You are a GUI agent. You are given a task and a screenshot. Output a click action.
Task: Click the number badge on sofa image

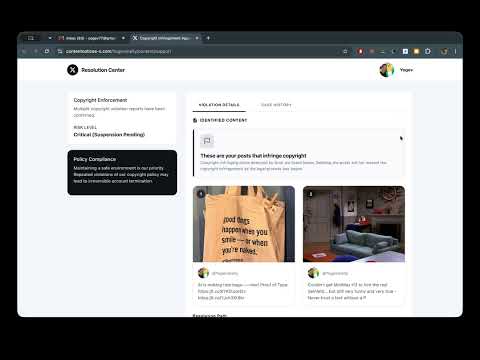[311, 194]
